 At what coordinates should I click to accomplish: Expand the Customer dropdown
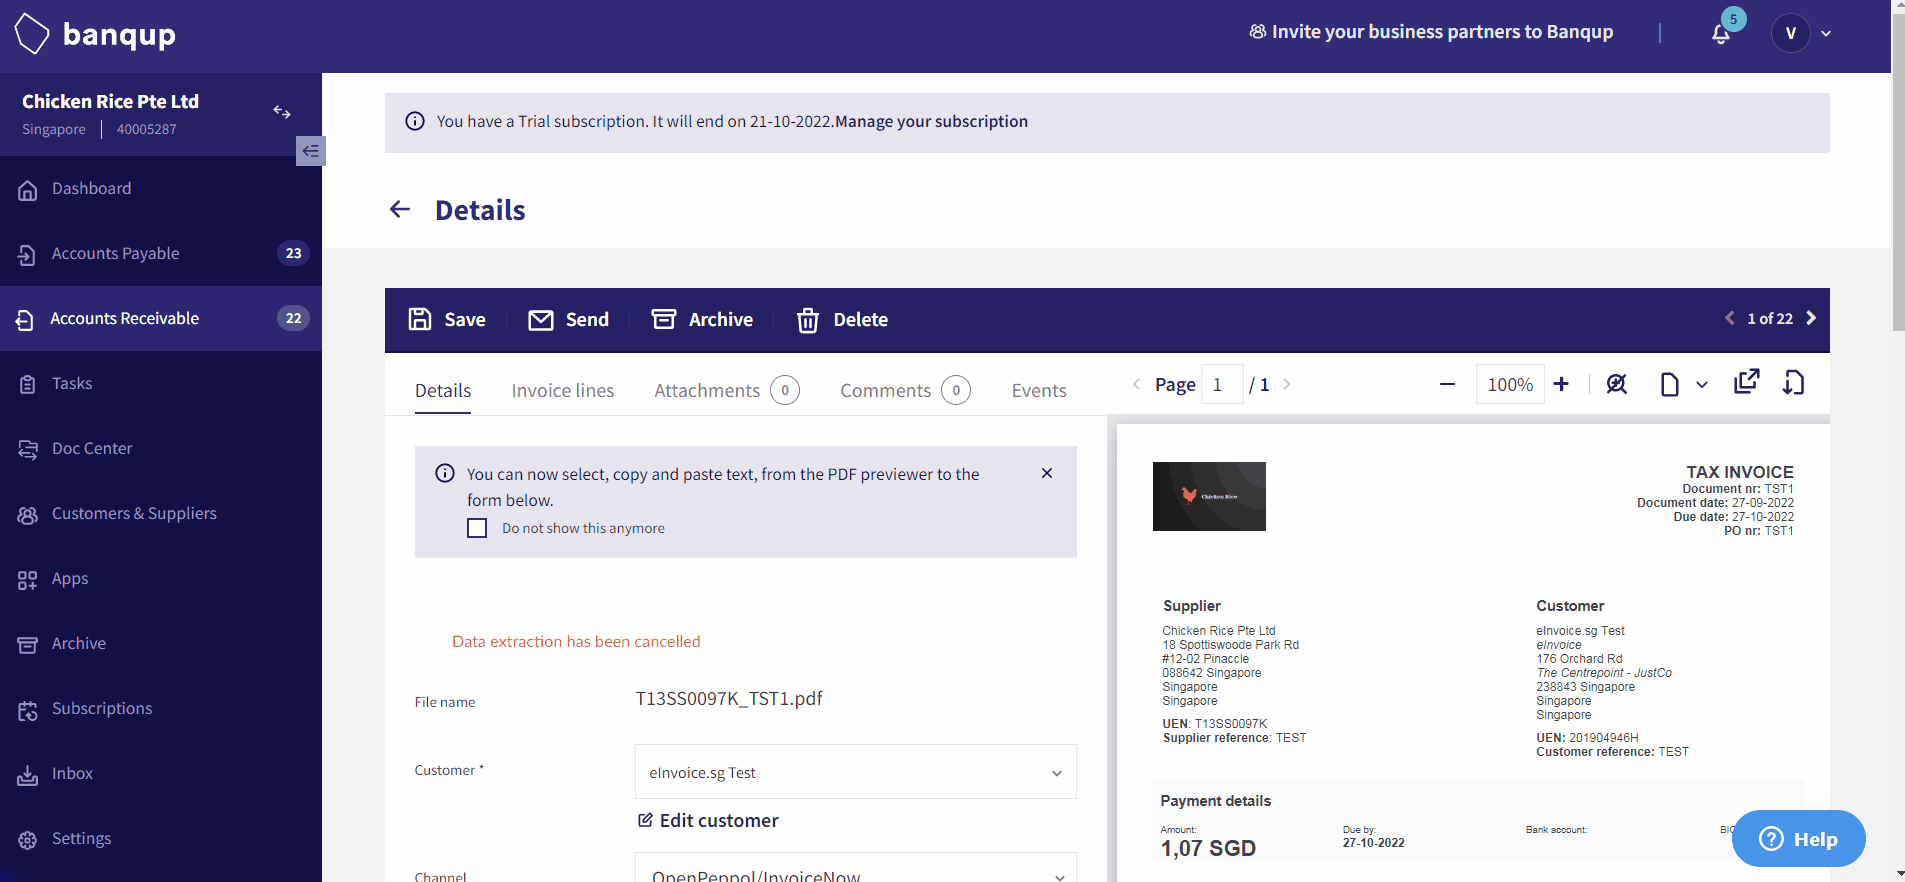[x=1057, y=773]
